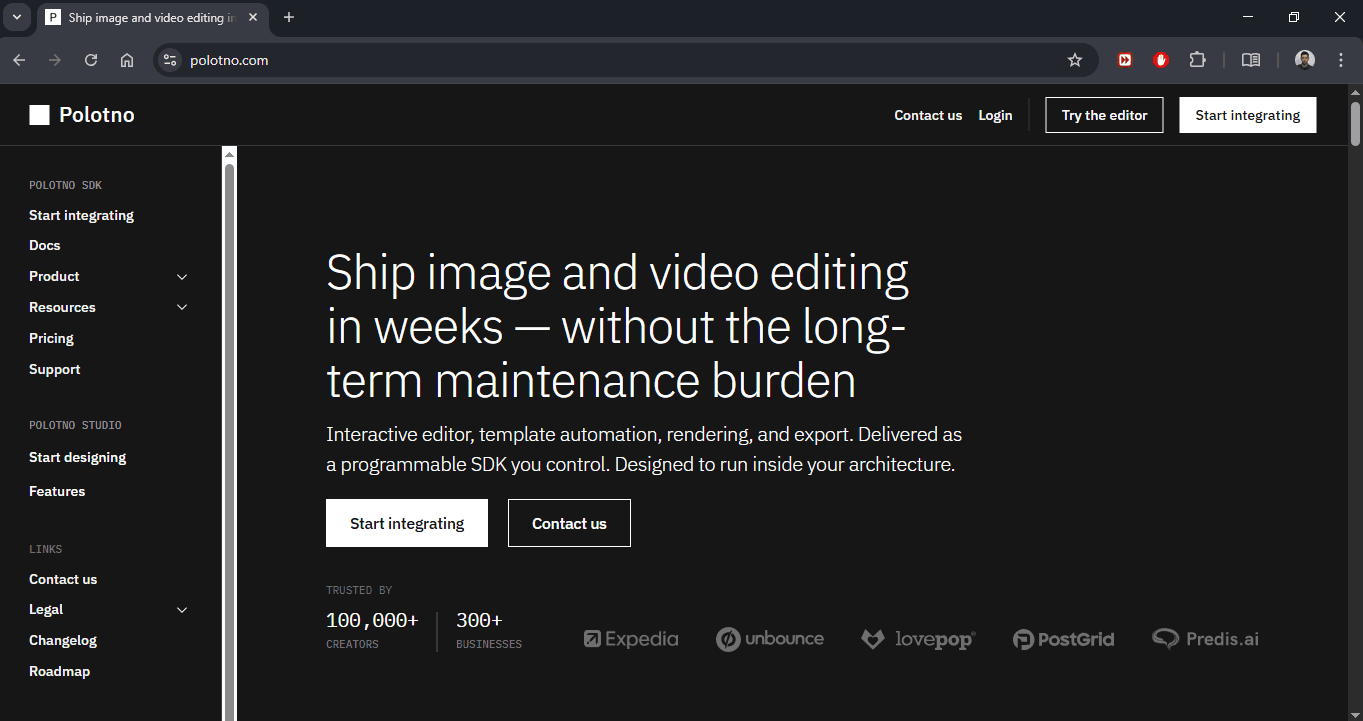Open Chrome three-dot menu
This screenshot has width=1363, height=721.
[1341, 60]
